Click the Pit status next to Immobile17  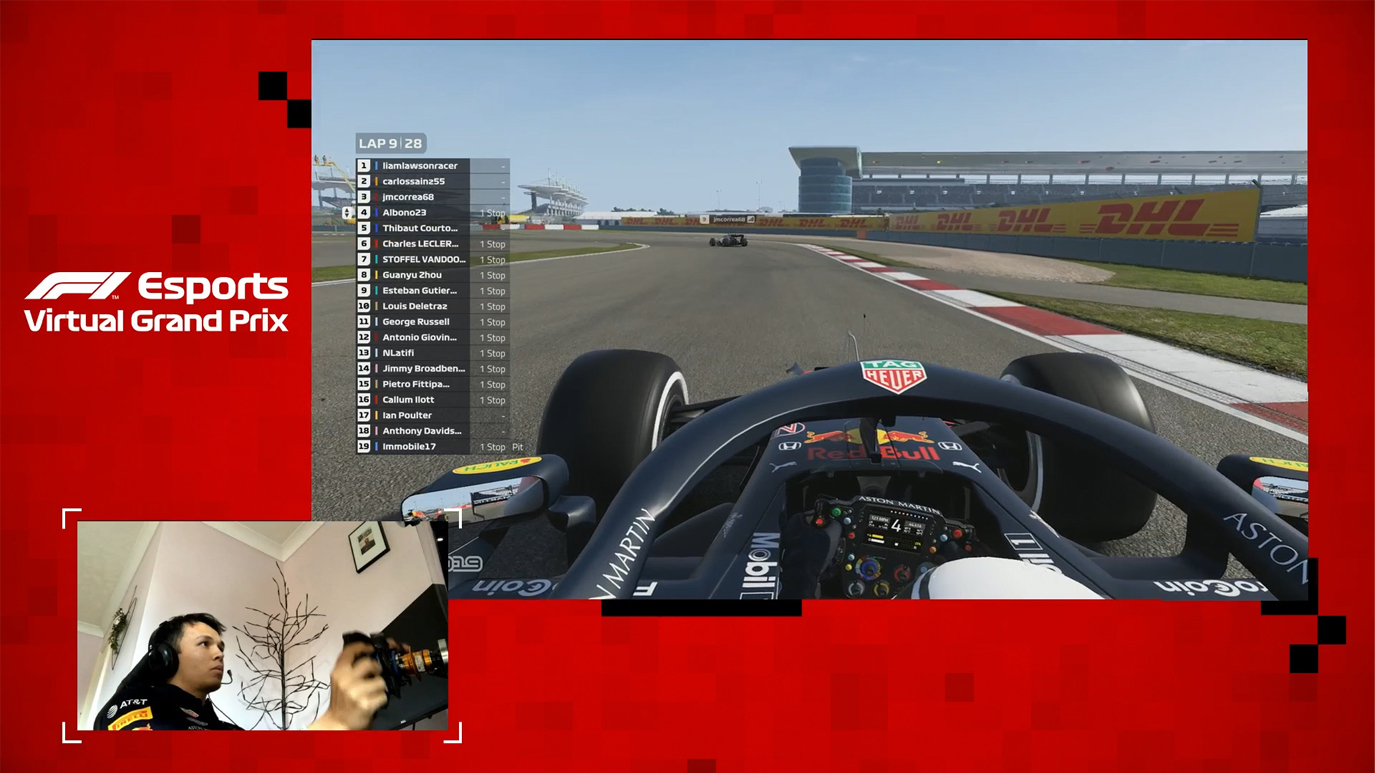(x=518, y=447)
